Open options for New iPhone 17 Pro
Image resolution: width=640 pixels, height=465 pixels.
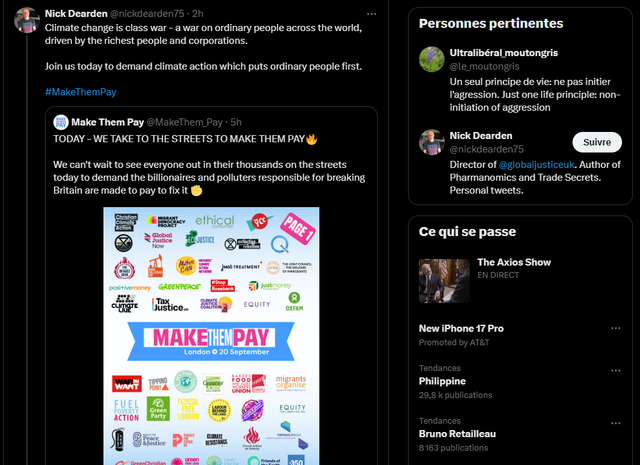(616, 329)
